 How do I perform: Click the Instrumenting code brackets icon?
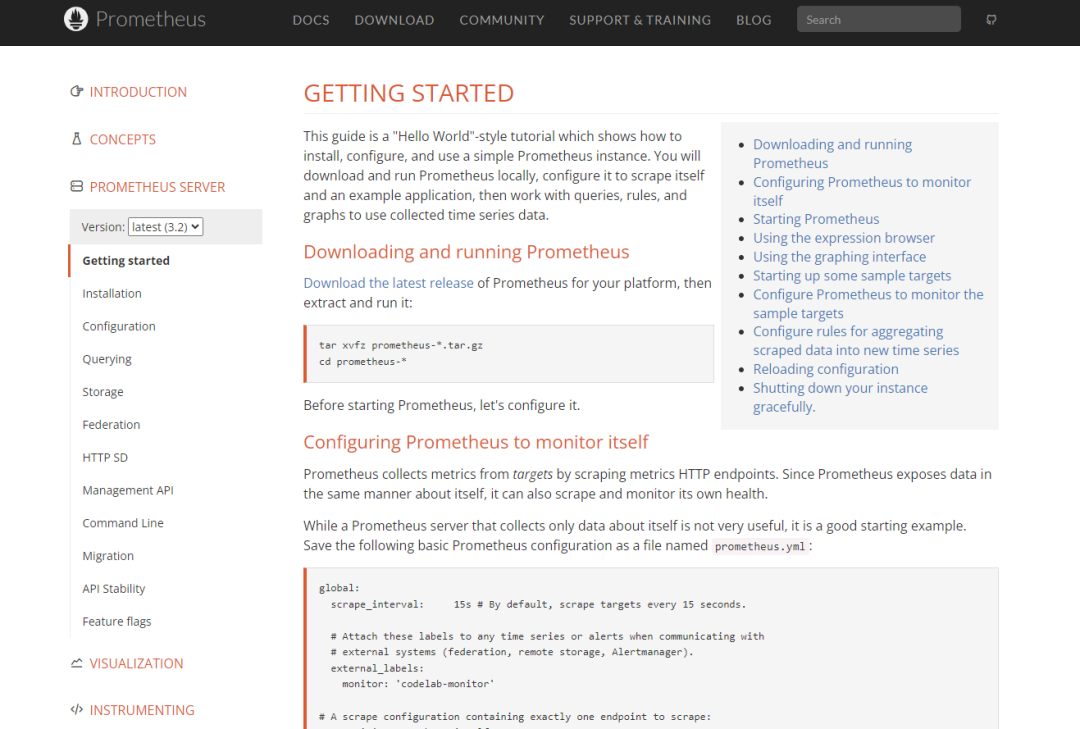pos(76,710)
